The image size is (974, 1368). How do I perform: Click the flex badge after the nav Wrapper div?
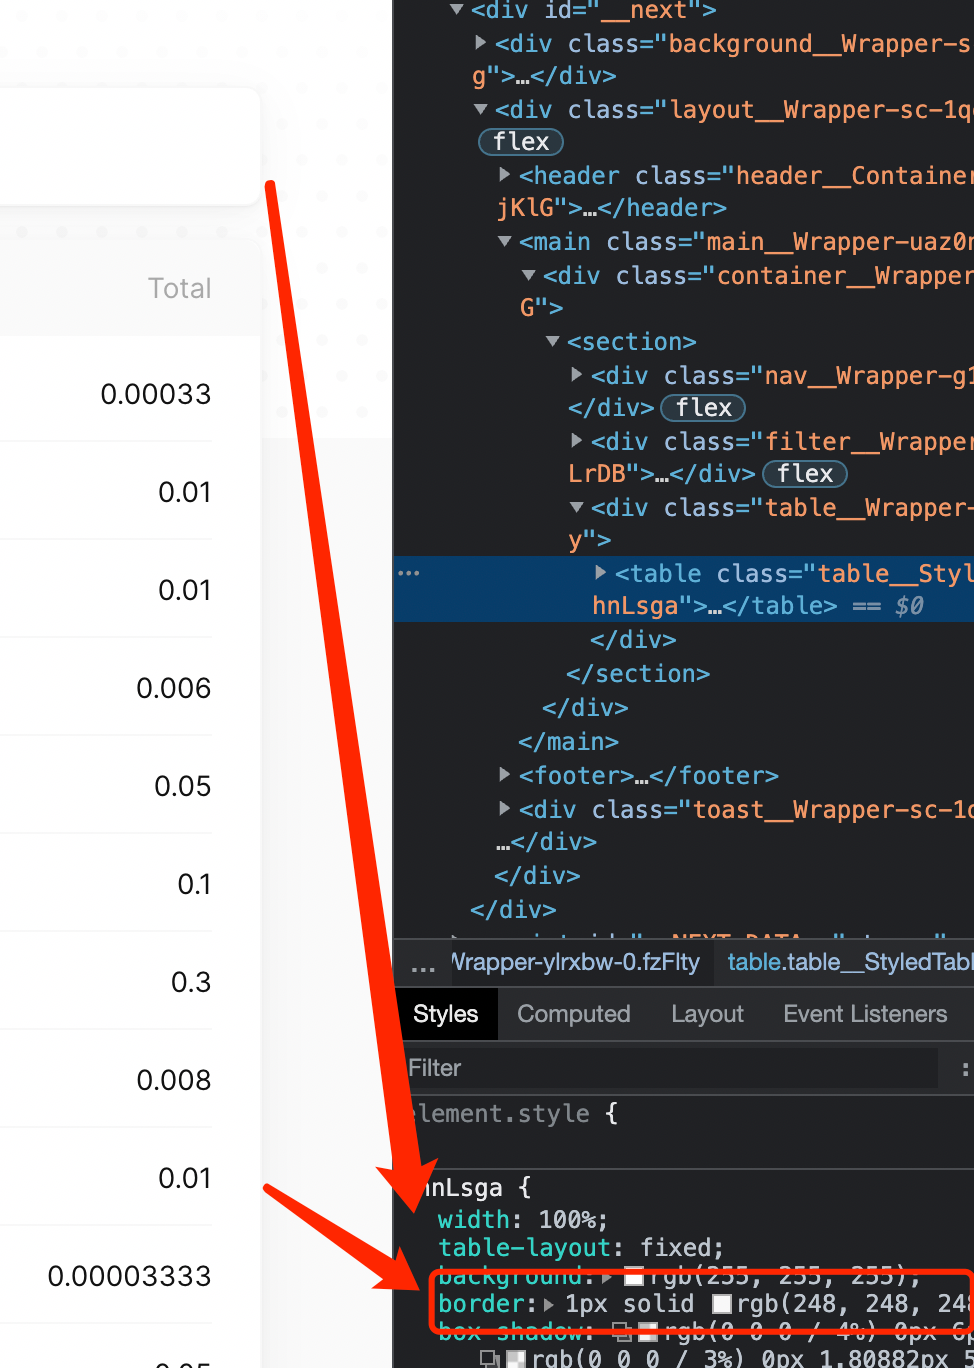[x=704, y=408]
